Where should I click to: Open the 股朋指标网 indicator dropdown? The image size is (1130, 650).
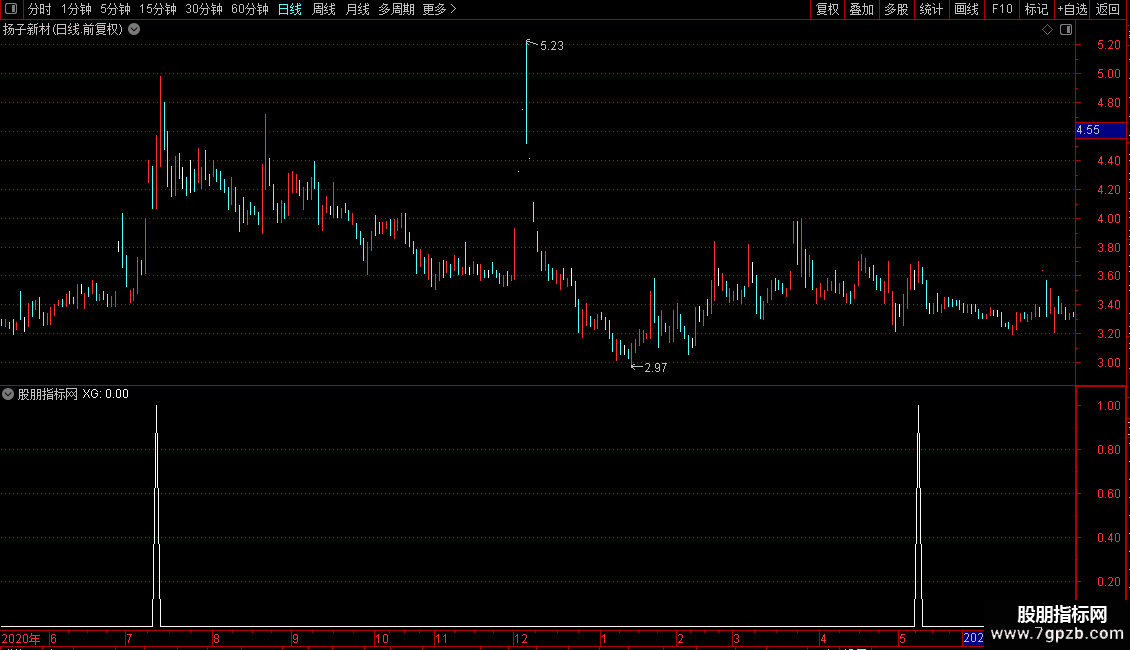8,394
